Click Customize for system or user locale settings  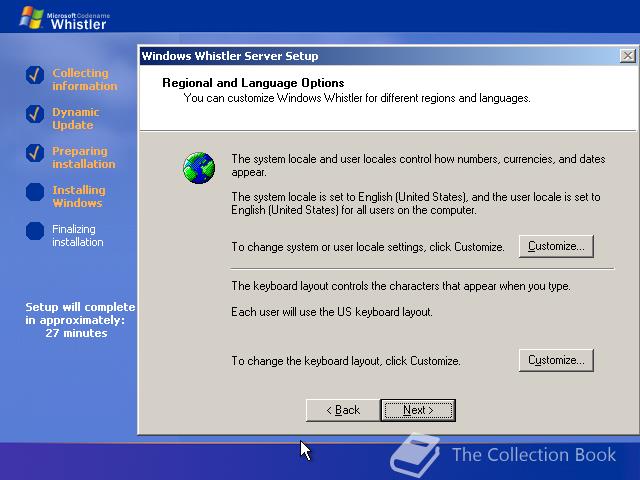(556, 246)
